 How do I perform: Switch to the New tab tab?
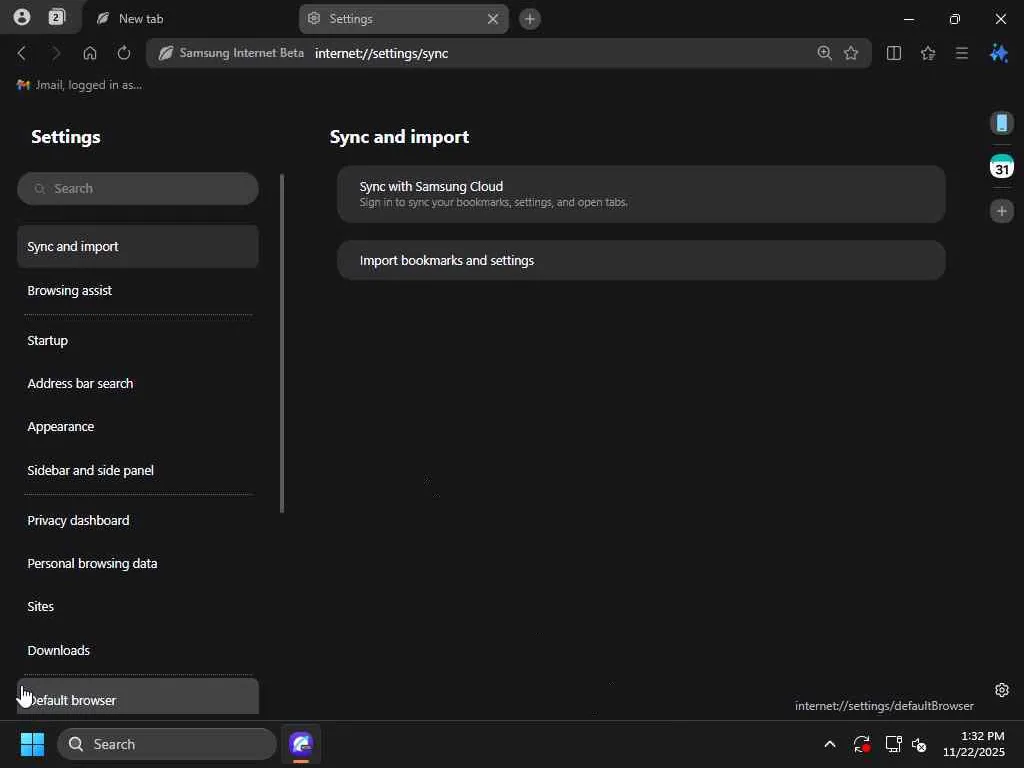click(188, 19)
